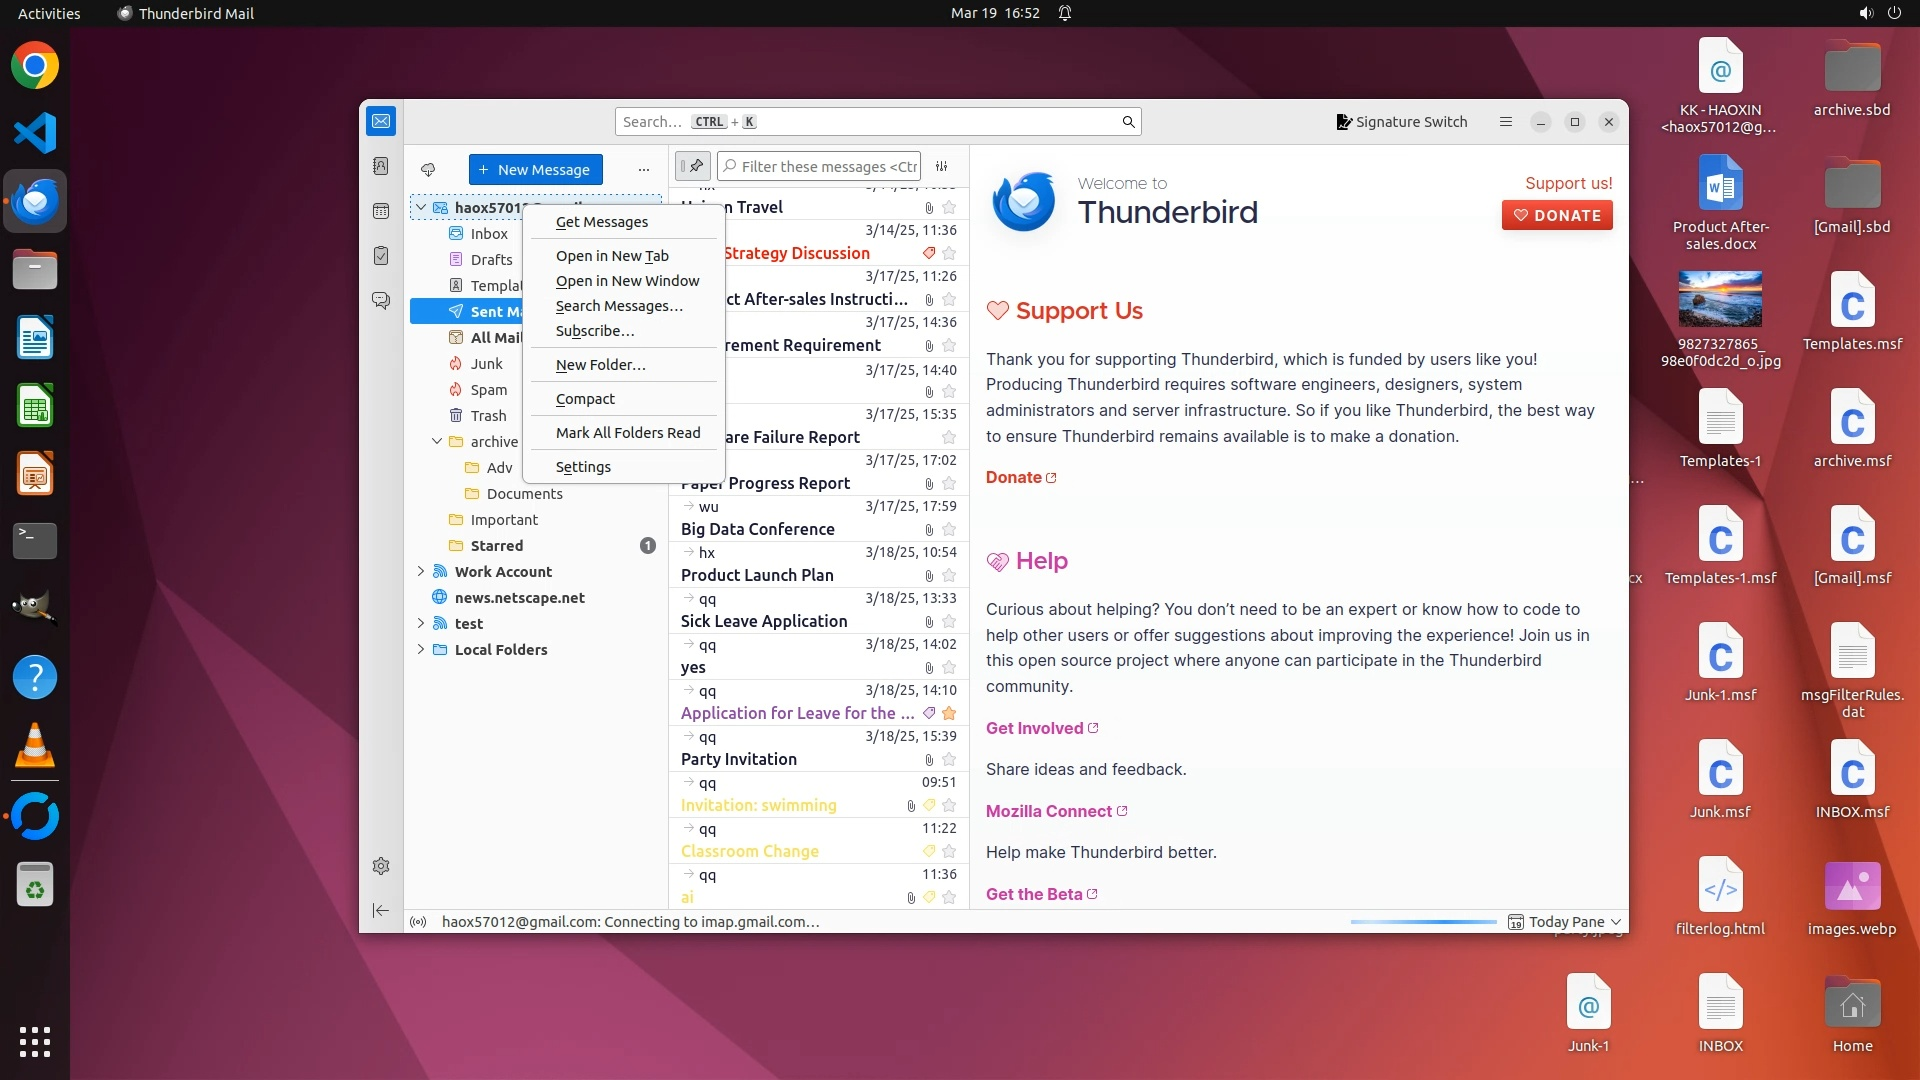Collapse the archive folder

coord(437,442)
